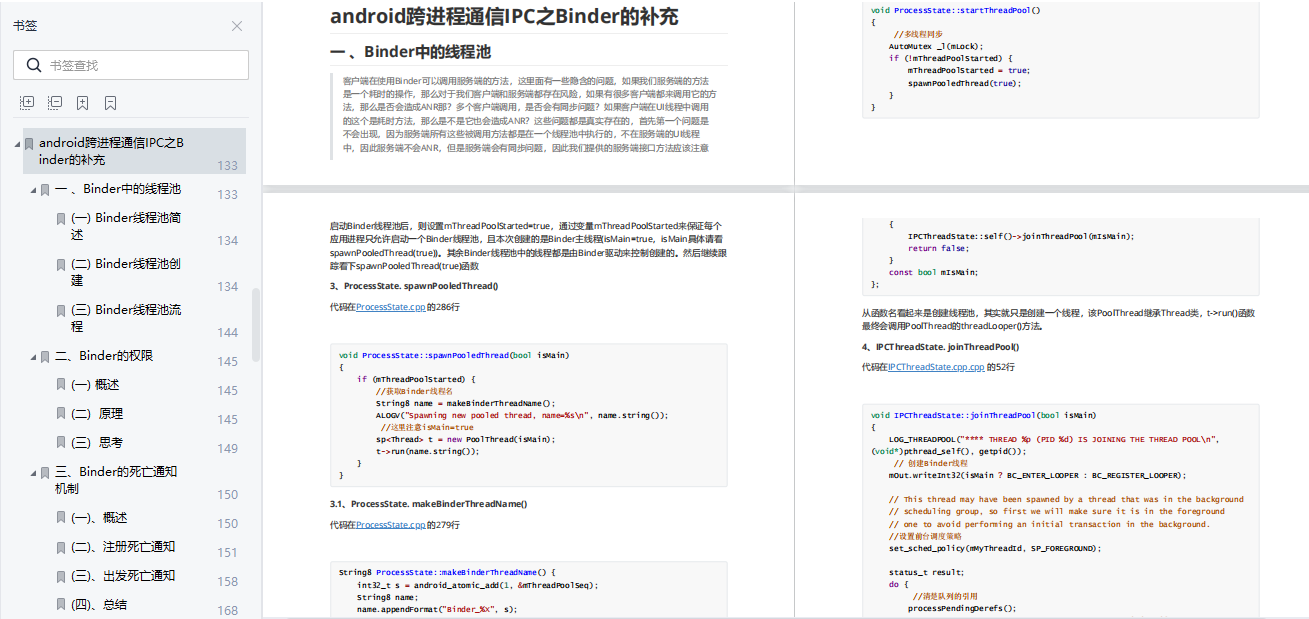Collapse the 二、Binder的权限 node arrow

pos(32,356)
